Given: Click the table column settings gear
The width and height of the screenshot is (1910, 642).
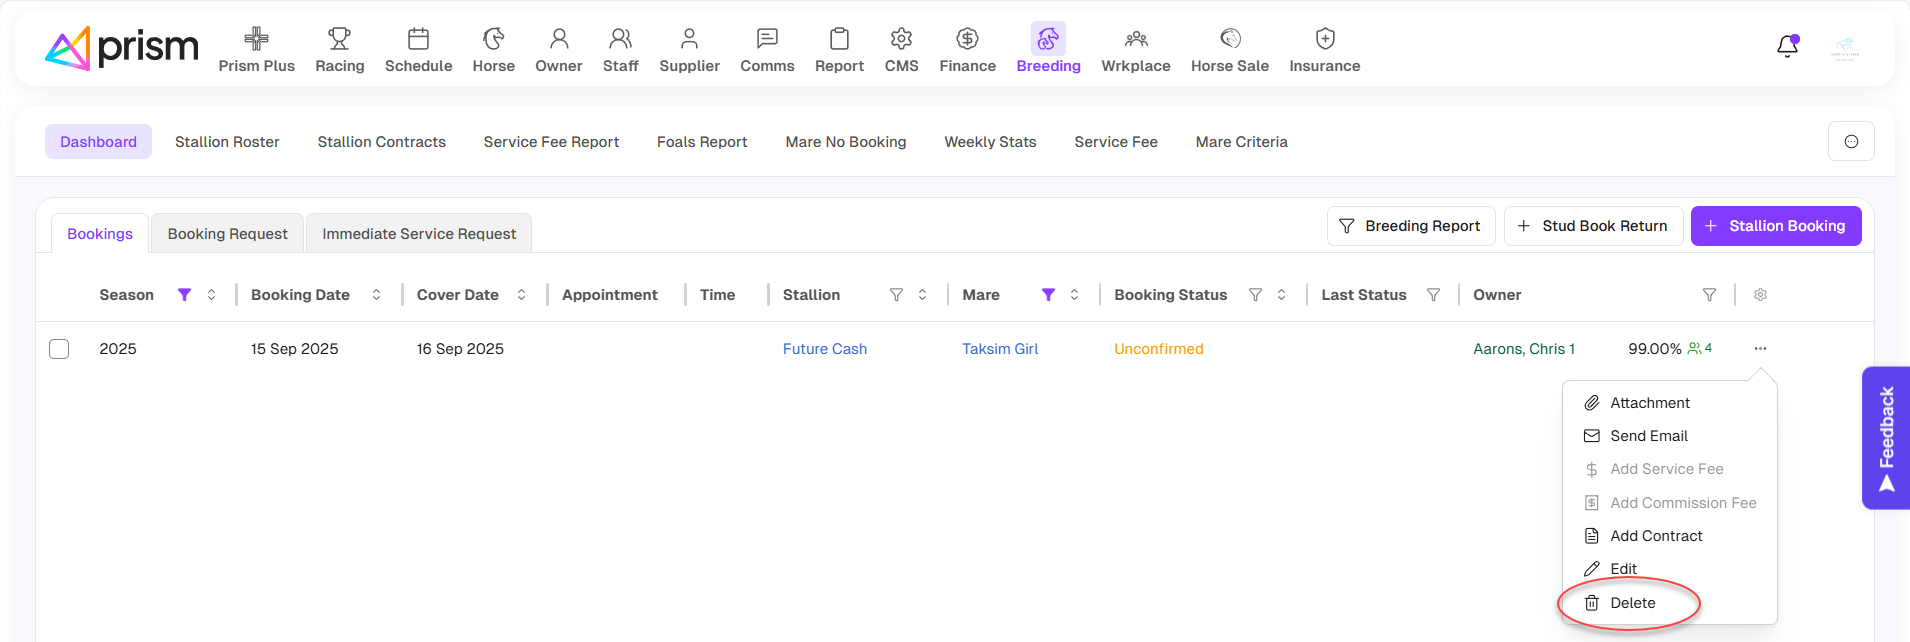Looking at the screenshot, I should coord(1760,295).
